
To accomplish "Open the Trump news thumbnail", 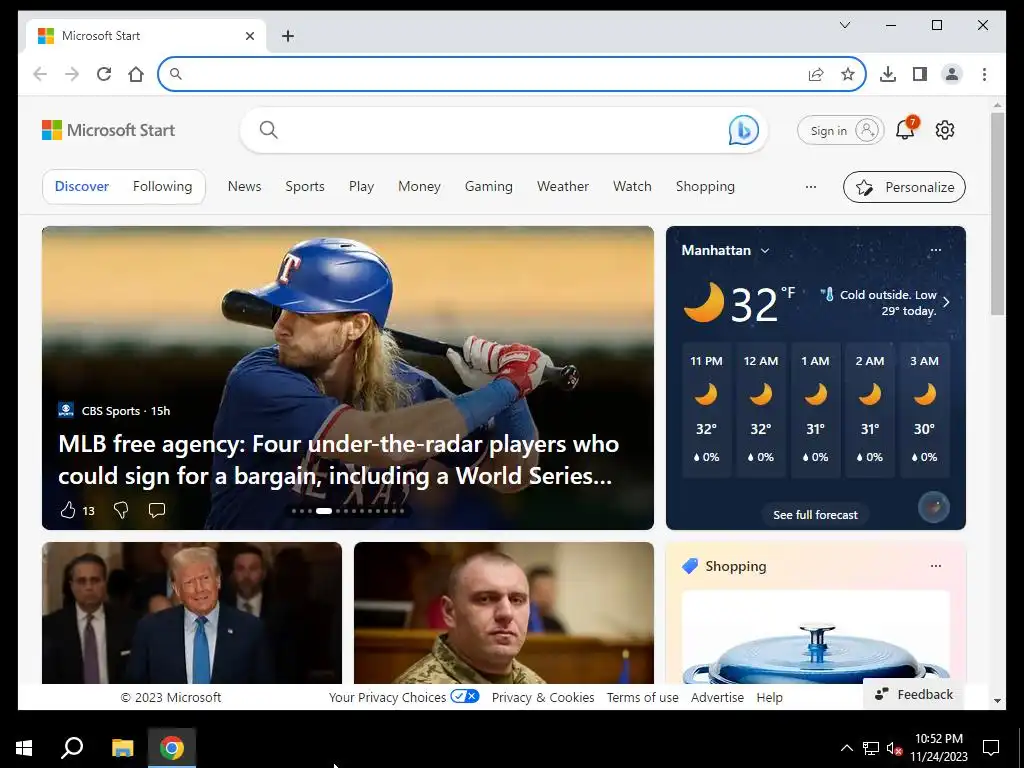I will coord(192,613).
